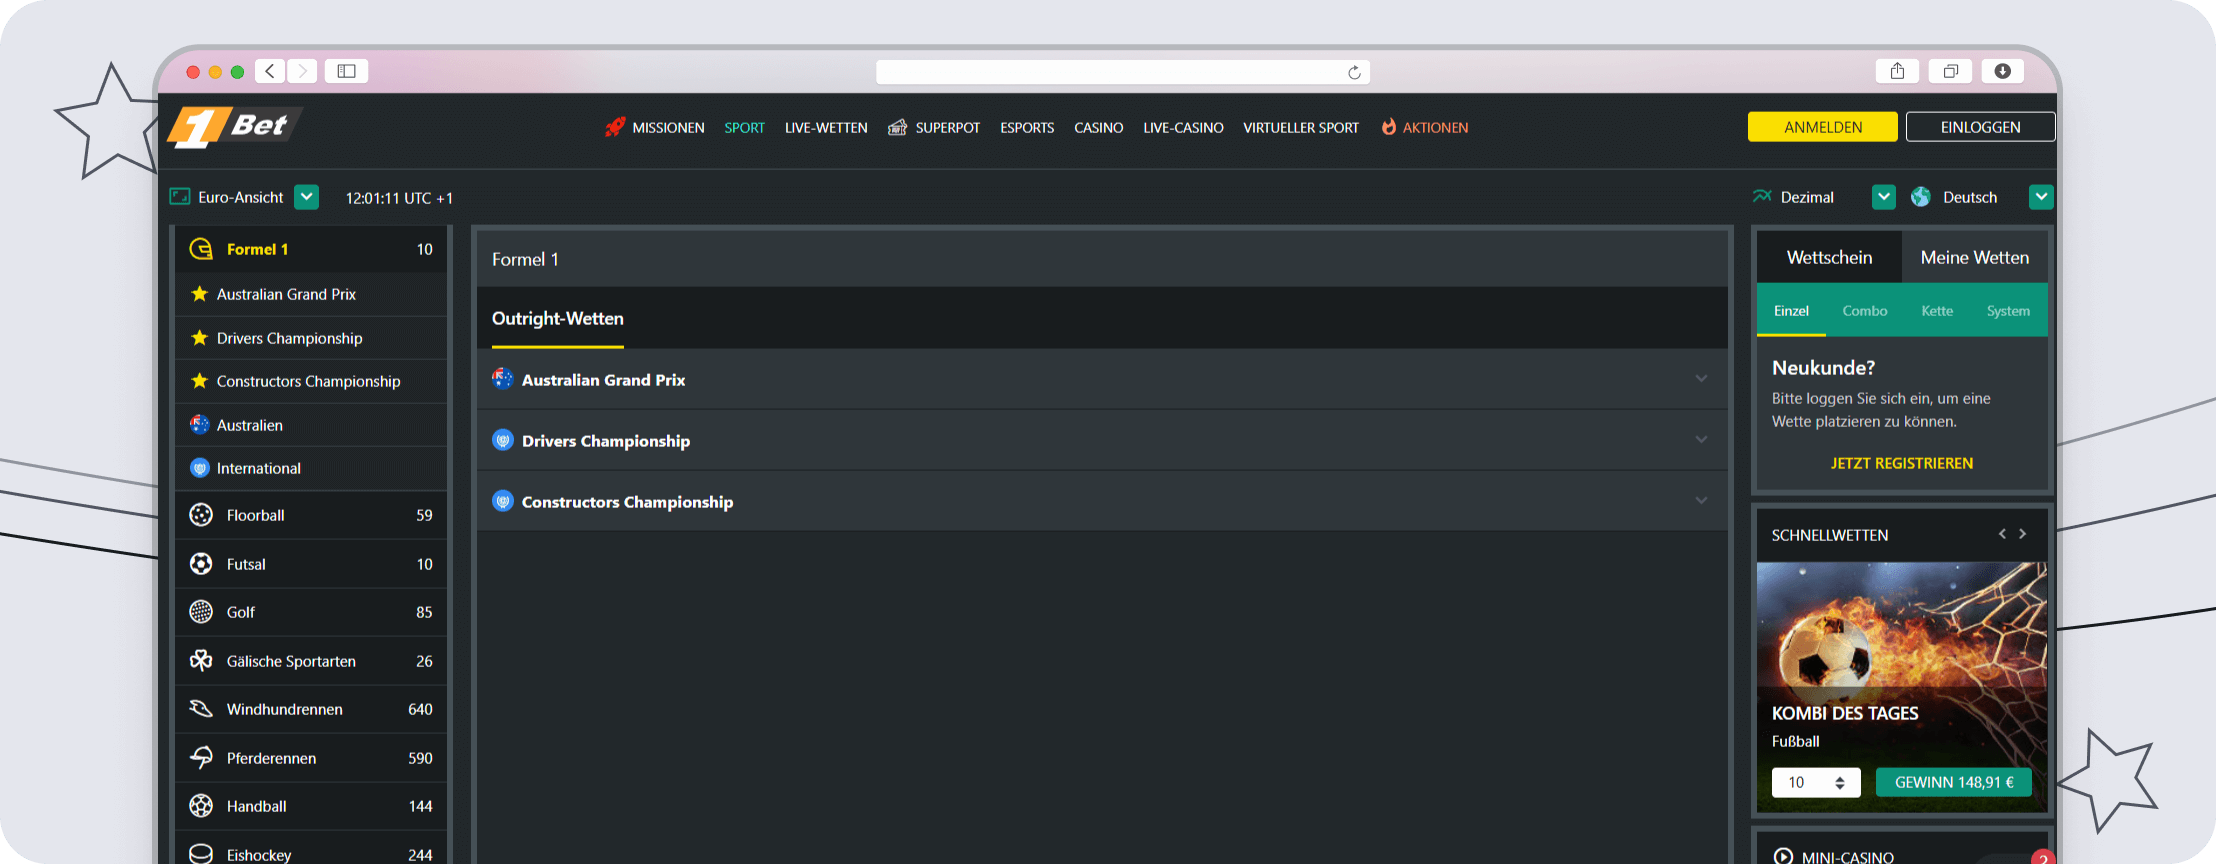Select the System bet type tab
Screen dimensions: 2216x864
click(x=2008, y=311)
